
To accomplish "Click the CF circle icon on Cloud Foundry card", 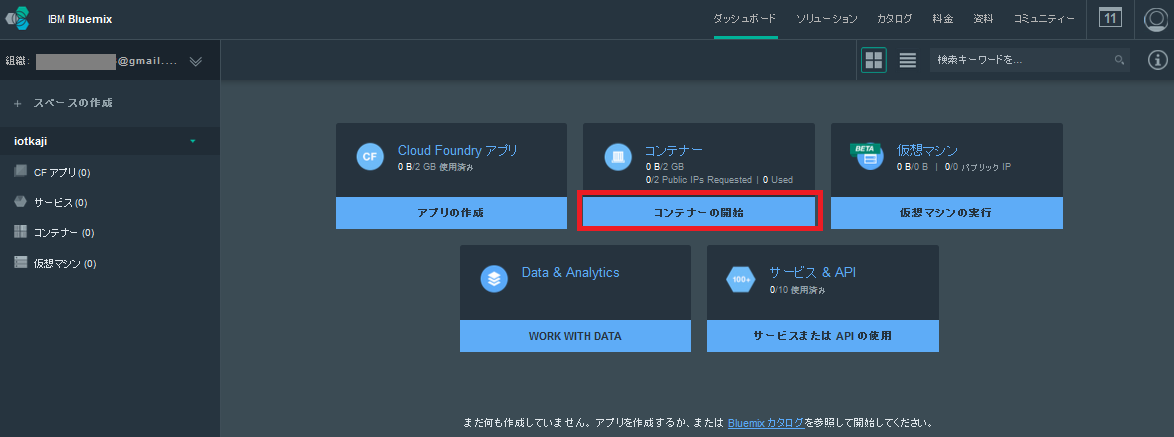I will click(370, 156).
